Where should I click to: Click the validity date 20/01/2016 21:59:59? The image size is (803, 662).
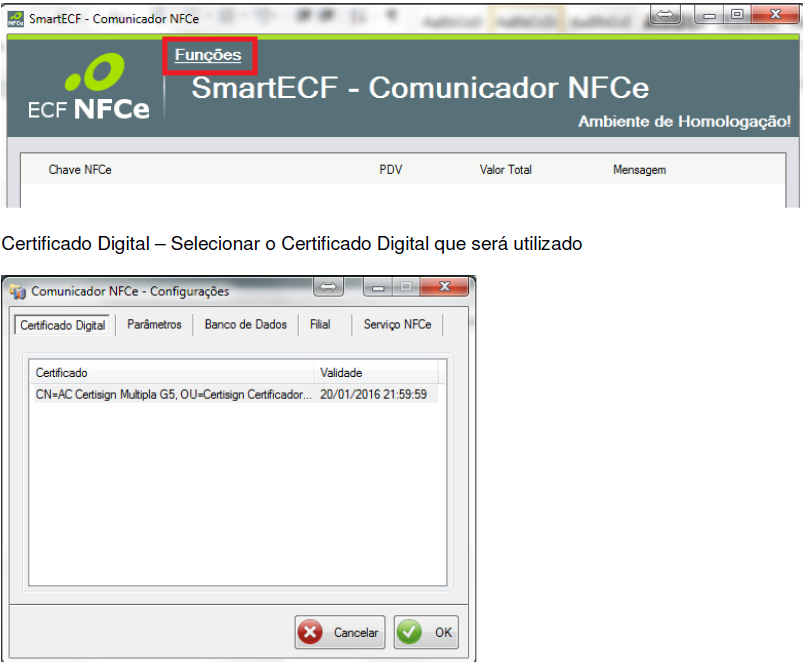click(x=373, y=394)
